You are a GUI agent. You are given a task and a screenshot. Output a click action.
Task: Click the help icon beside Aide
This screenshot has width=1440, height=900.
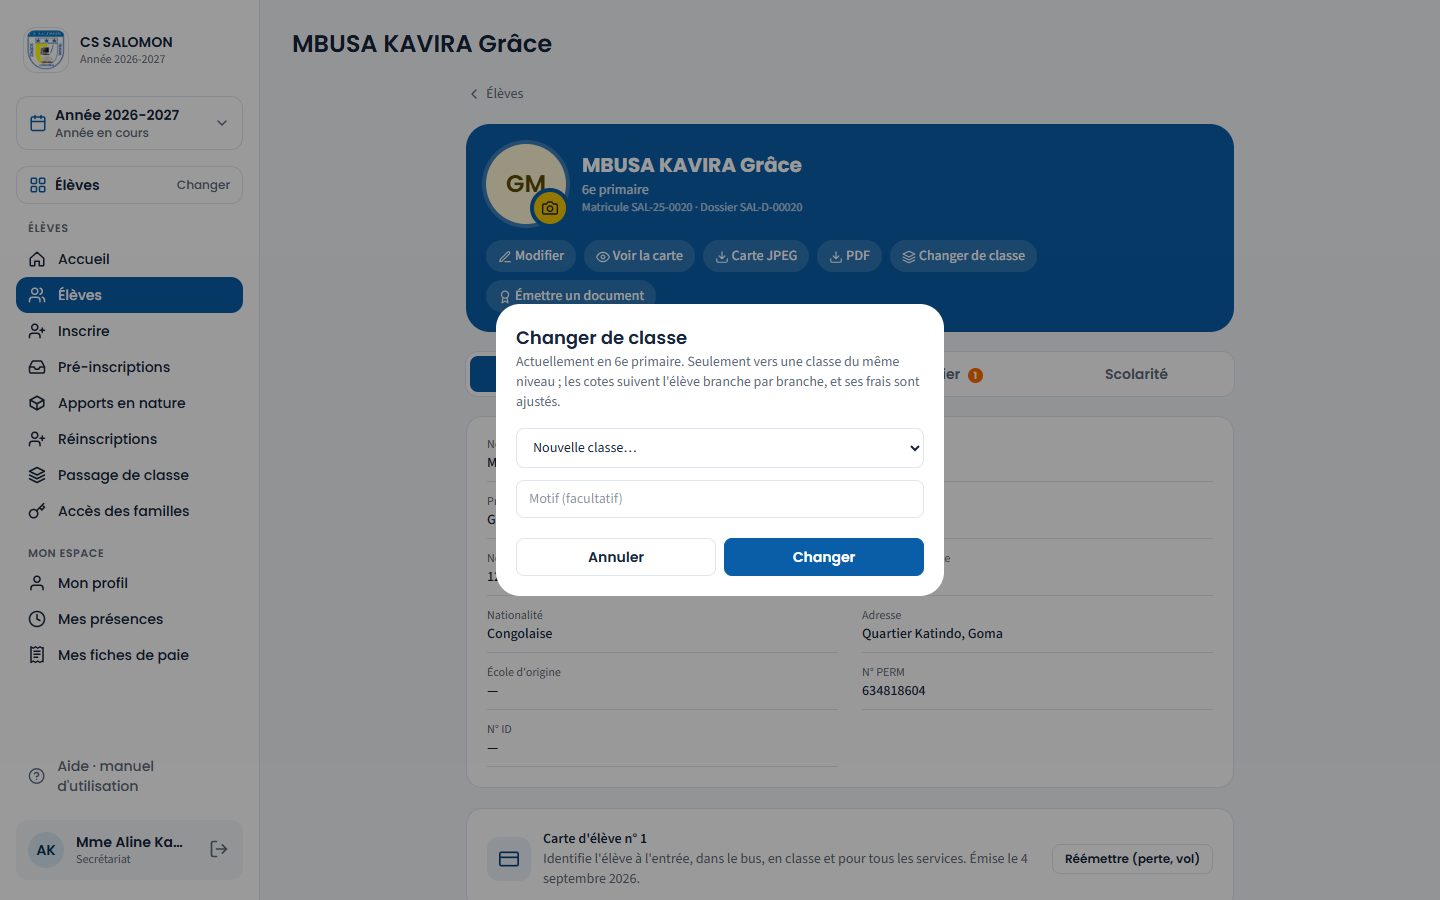(37, 776)
